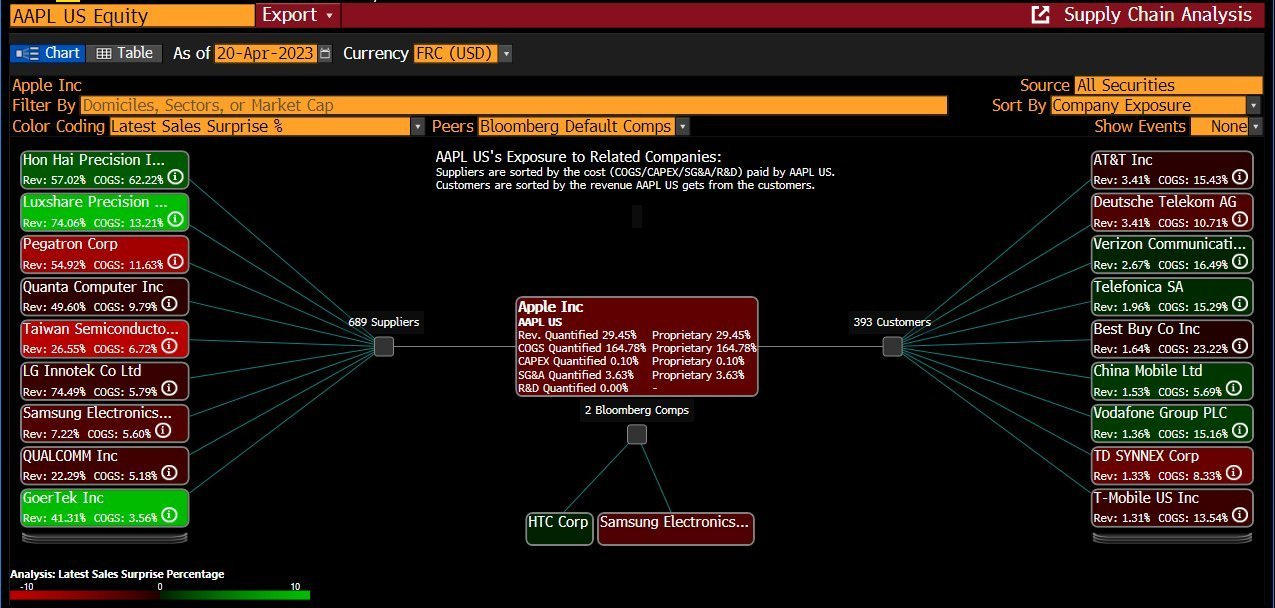Click the Source All Securities field

(x=1167, y=85)
